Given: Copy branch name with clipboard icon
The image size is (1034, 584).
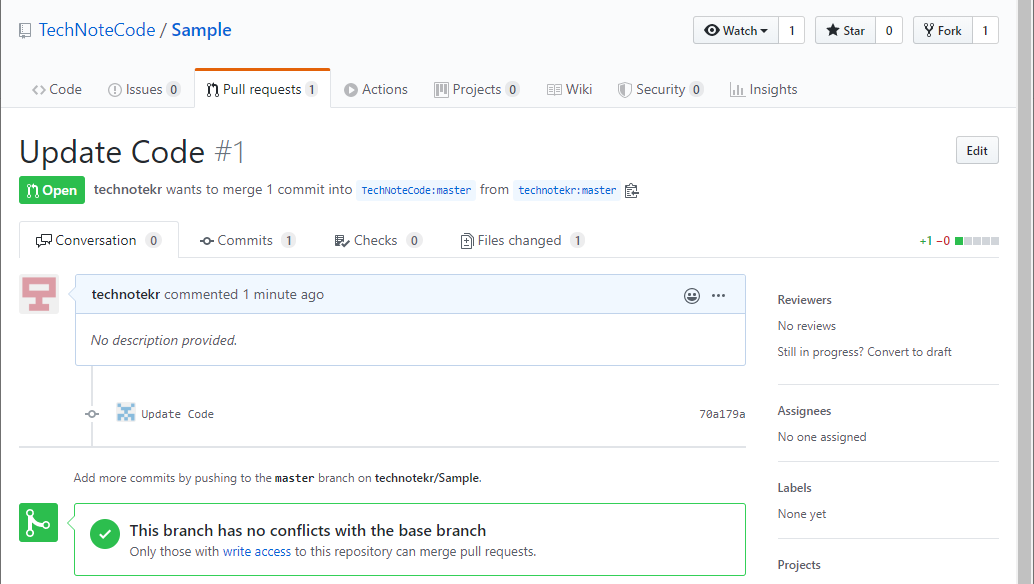Looking at the screenshot, I should click(631, 190).
